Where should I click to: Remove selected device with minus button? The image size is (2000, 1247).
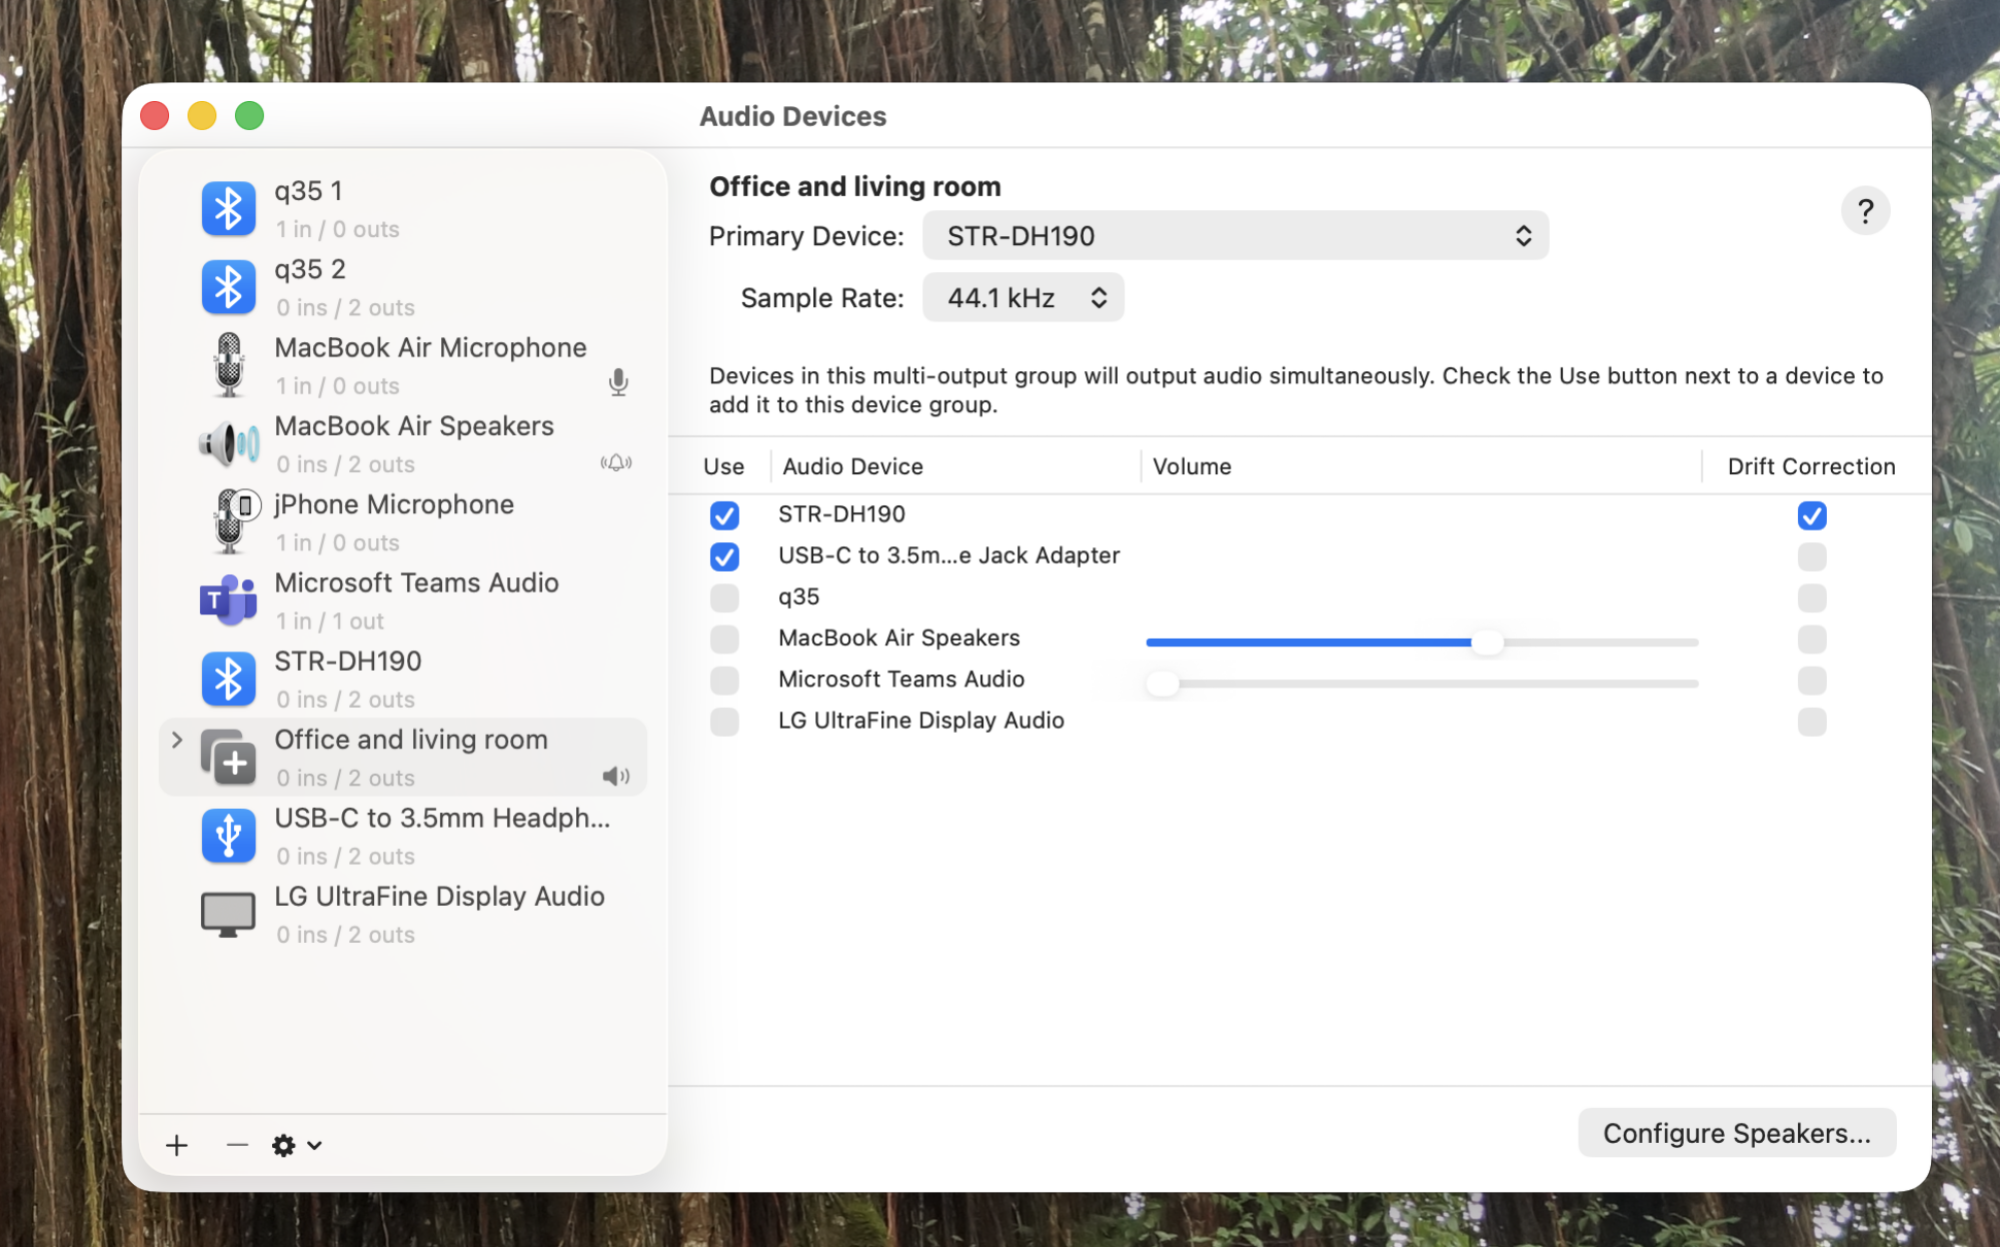[x=237, y=1144]
